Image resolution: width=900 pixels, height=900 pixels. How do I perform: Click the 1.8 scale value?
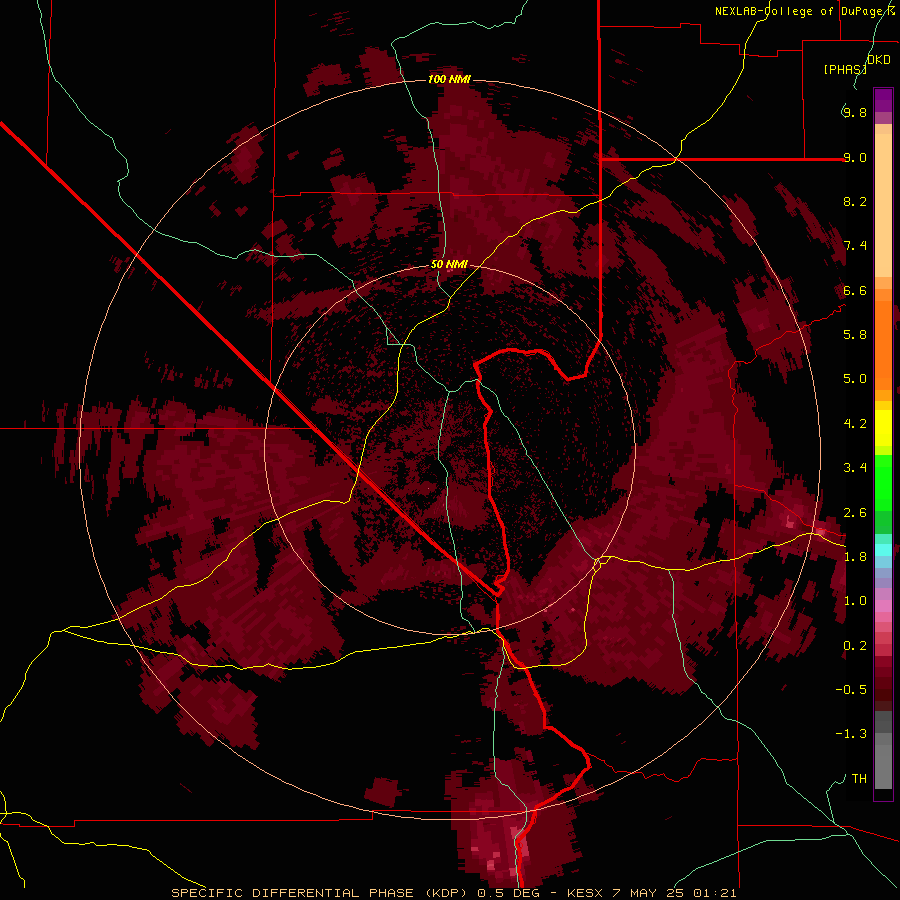[855, 557]
